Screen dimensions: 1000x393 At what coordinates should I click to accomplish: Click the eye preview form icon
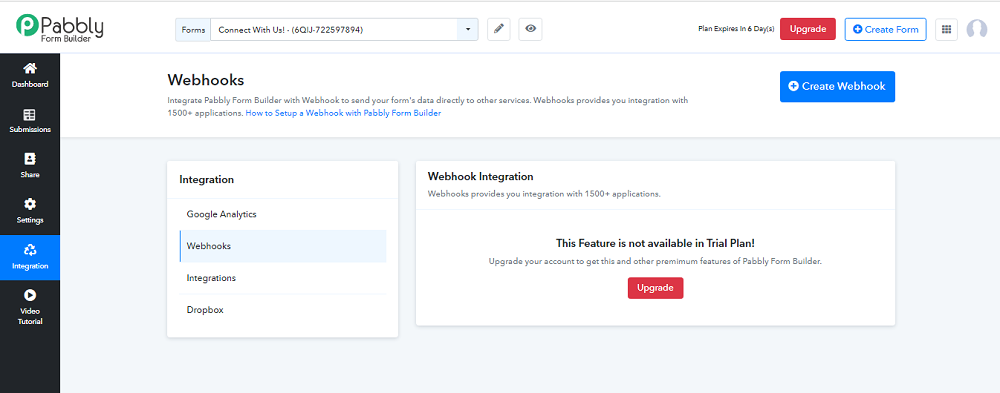click(531, 29)
